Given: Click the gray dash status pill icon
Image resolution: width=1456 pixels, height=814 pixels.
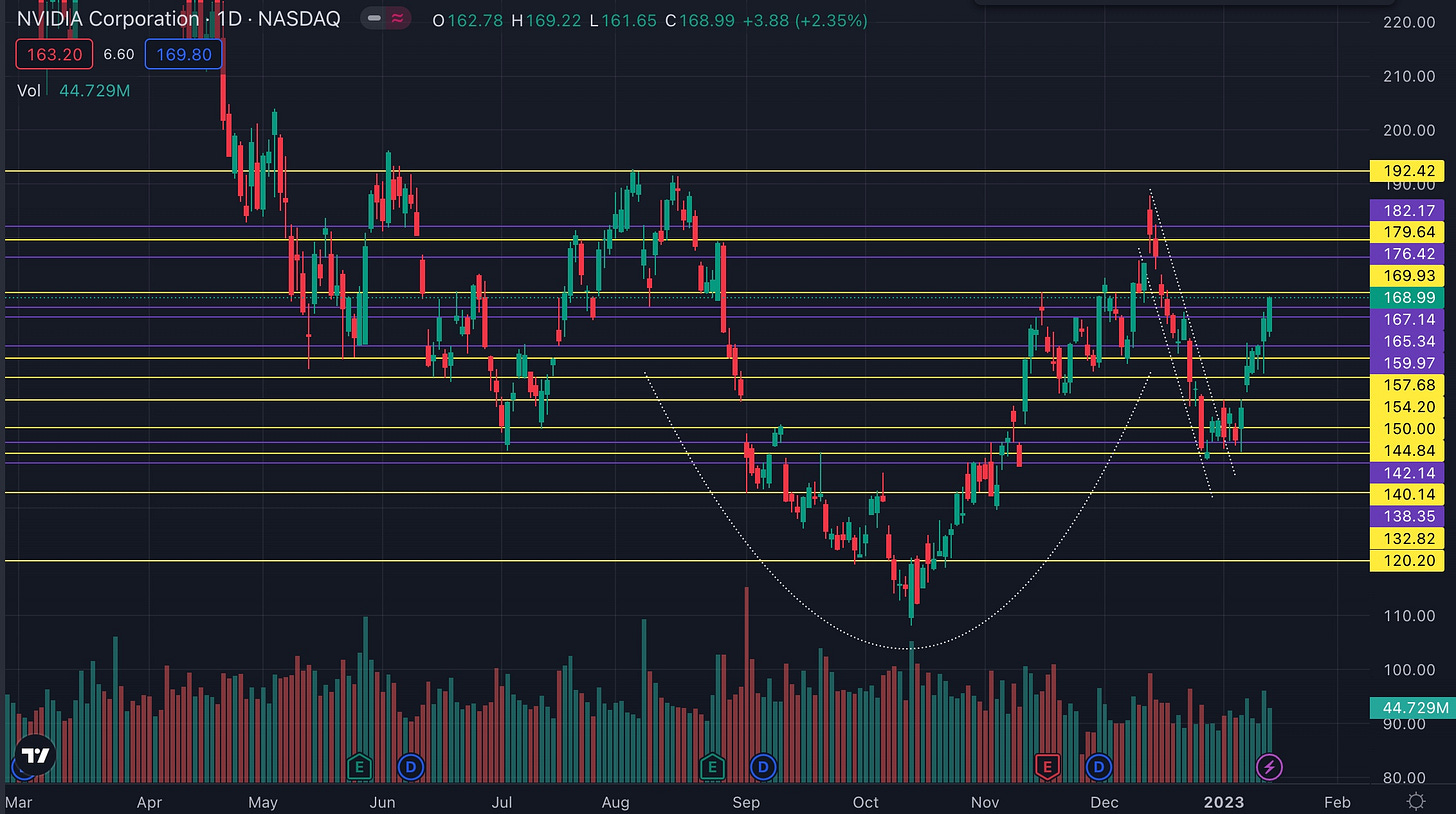Looking at the screenshot, I should tap(374, 19).
